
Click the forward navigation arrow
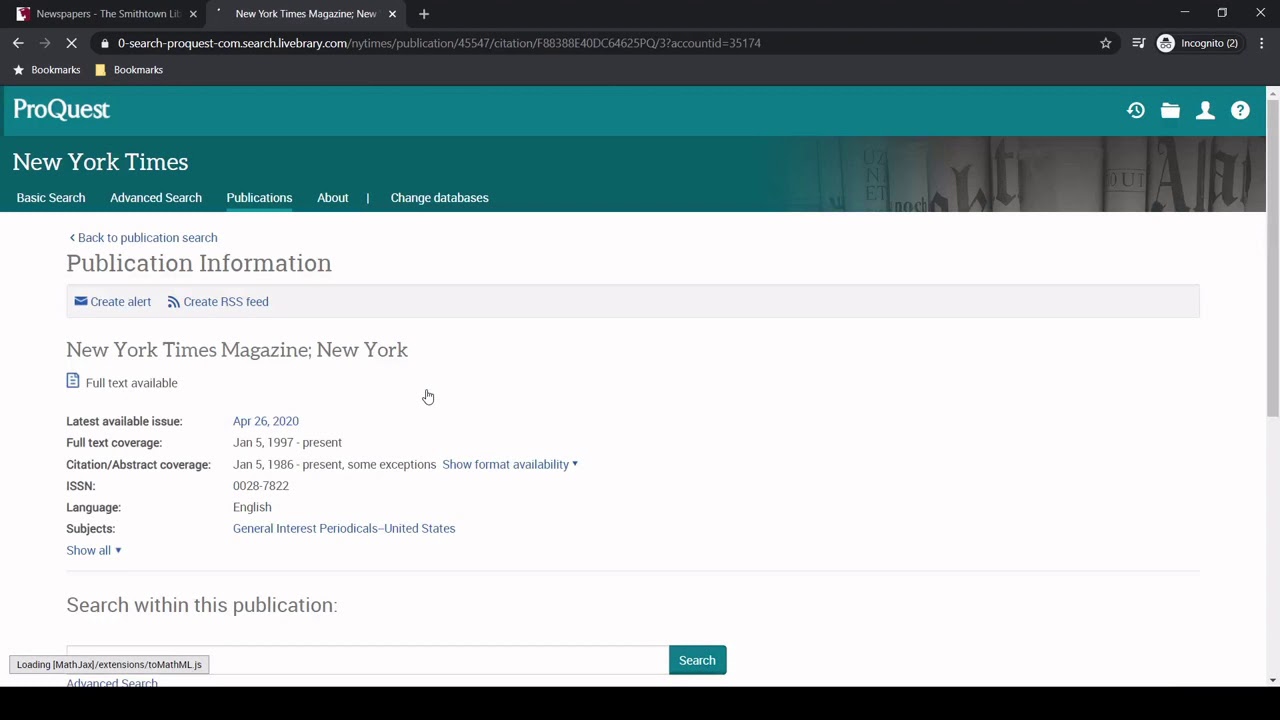click(x=44, y=43)
